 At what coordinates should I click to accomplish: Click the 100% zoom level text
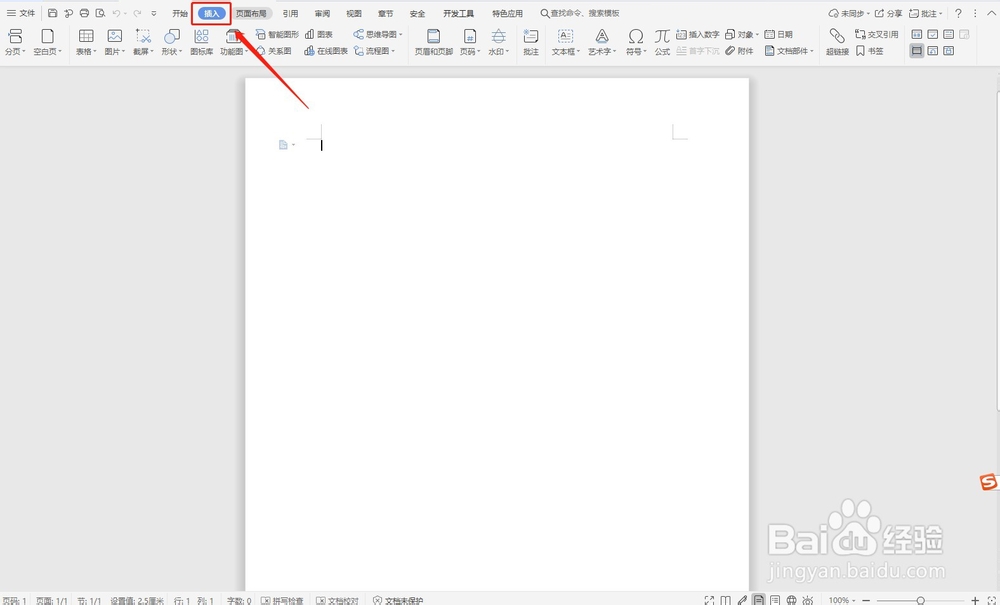tap(839, 601)
